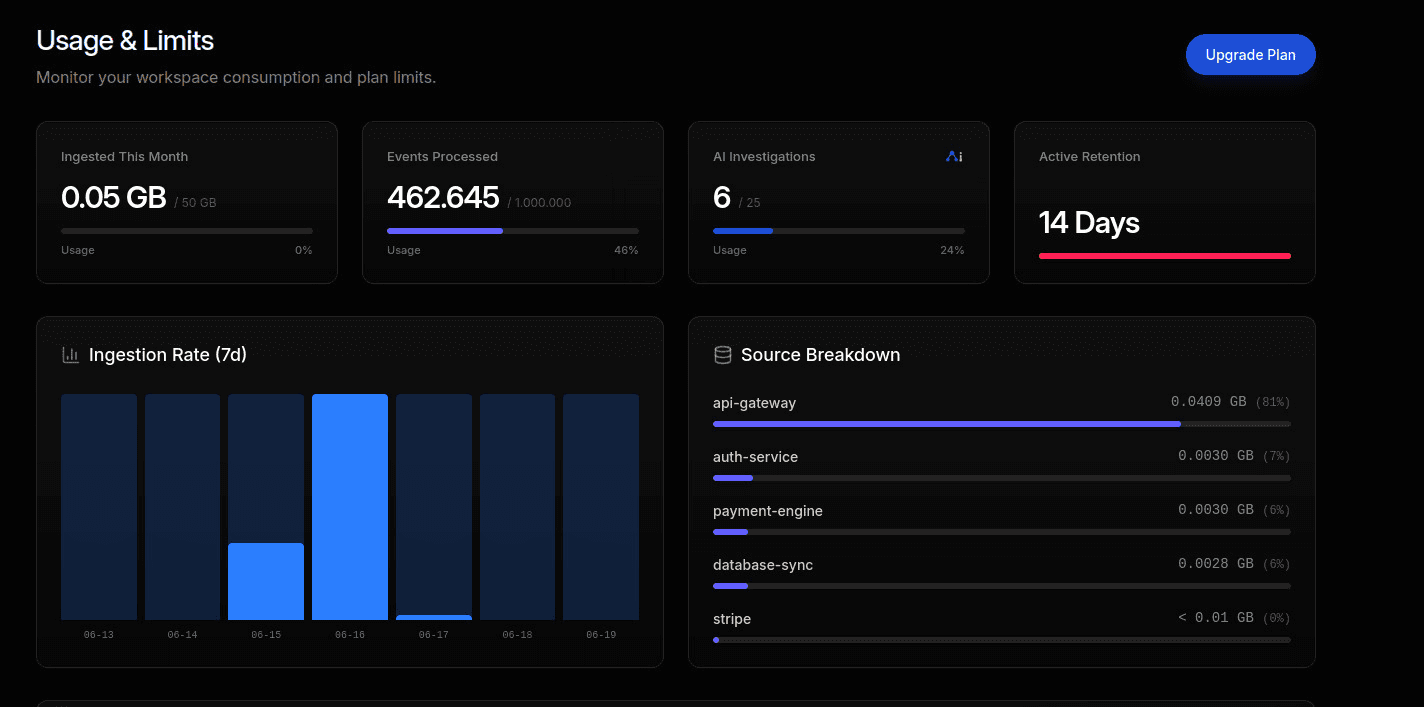Screen dimensions: 1424x707
Task: Select the tallest 06-16 ingestion bar
Action: tap(350, 507)
